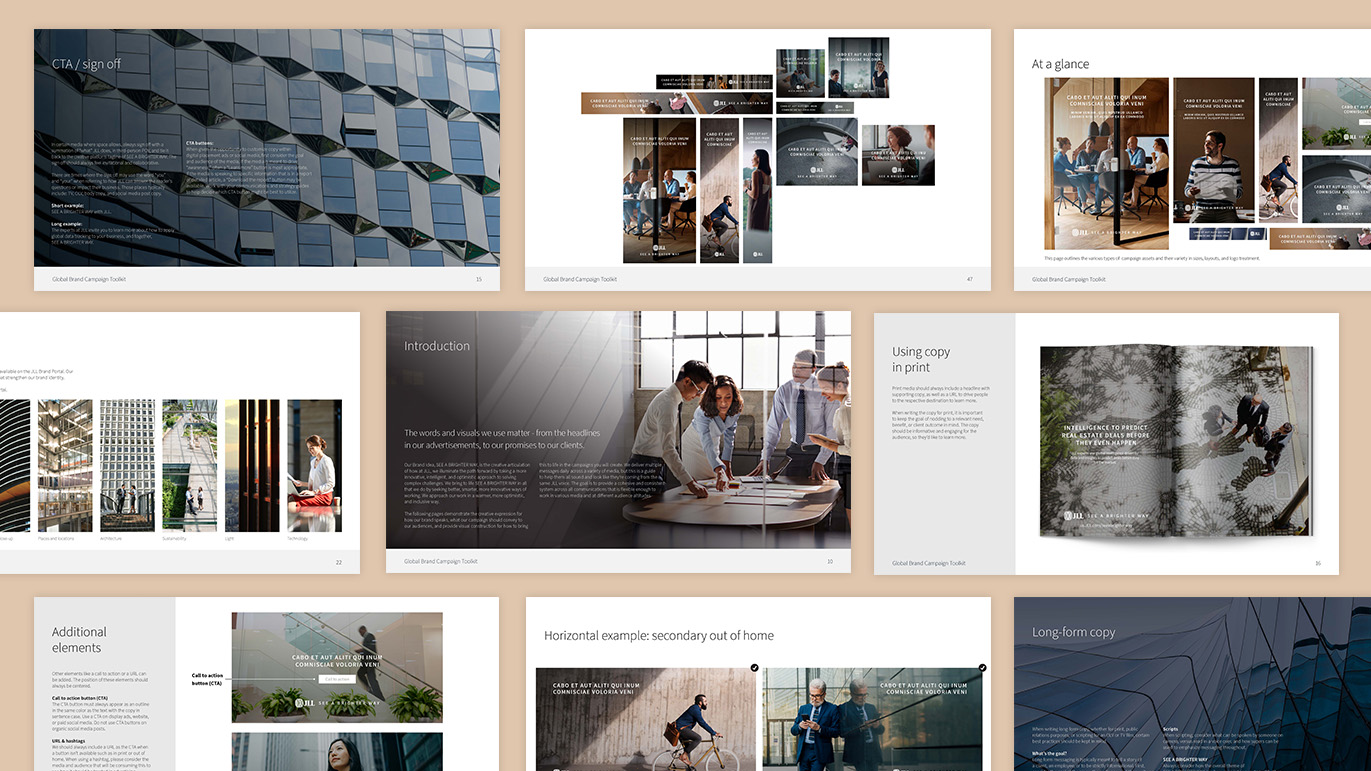Click the 'What's the goal?' subheading on Long-form slide

(1049, 753)
